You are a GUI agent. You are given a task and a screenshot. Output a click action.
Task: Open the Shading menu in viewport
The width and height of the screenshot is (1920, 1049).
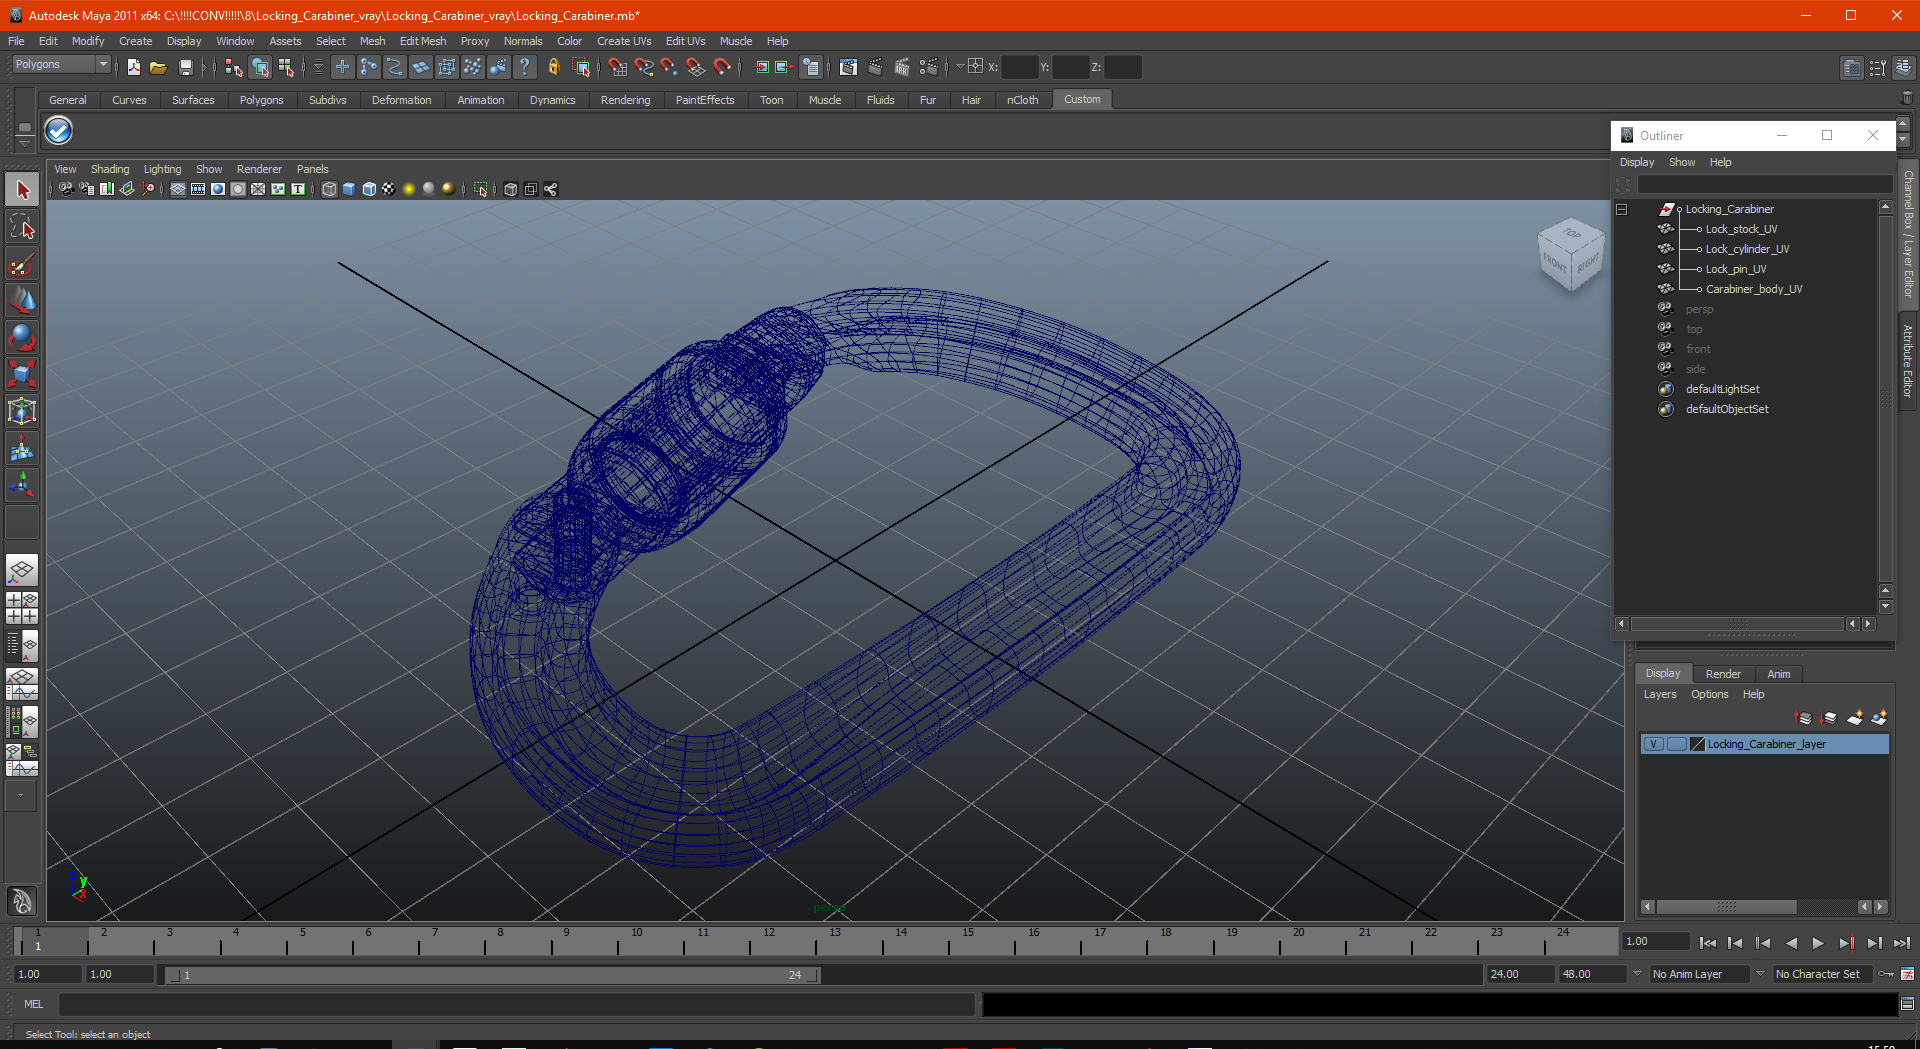point(110,169)
